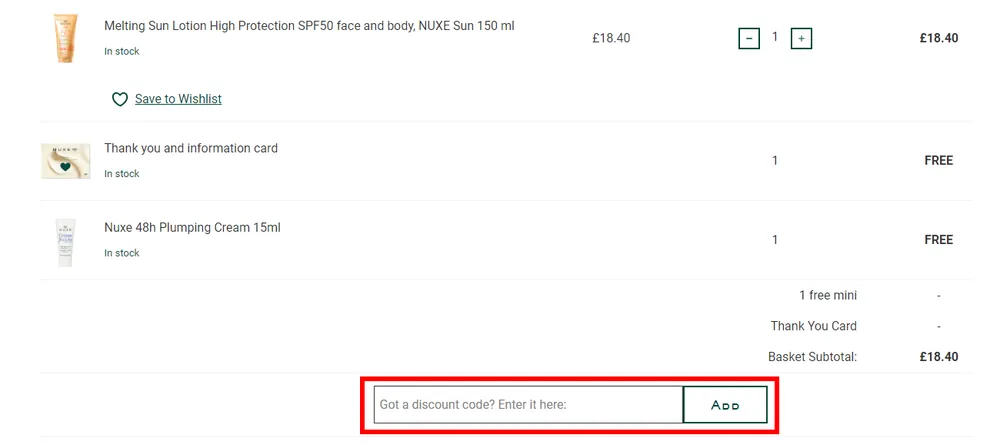The width and height of the screenshot is (1000, 445).
Task: Click the unit price £18.40 of lotion
Action: pyautogui.click(x=611, y=38)
